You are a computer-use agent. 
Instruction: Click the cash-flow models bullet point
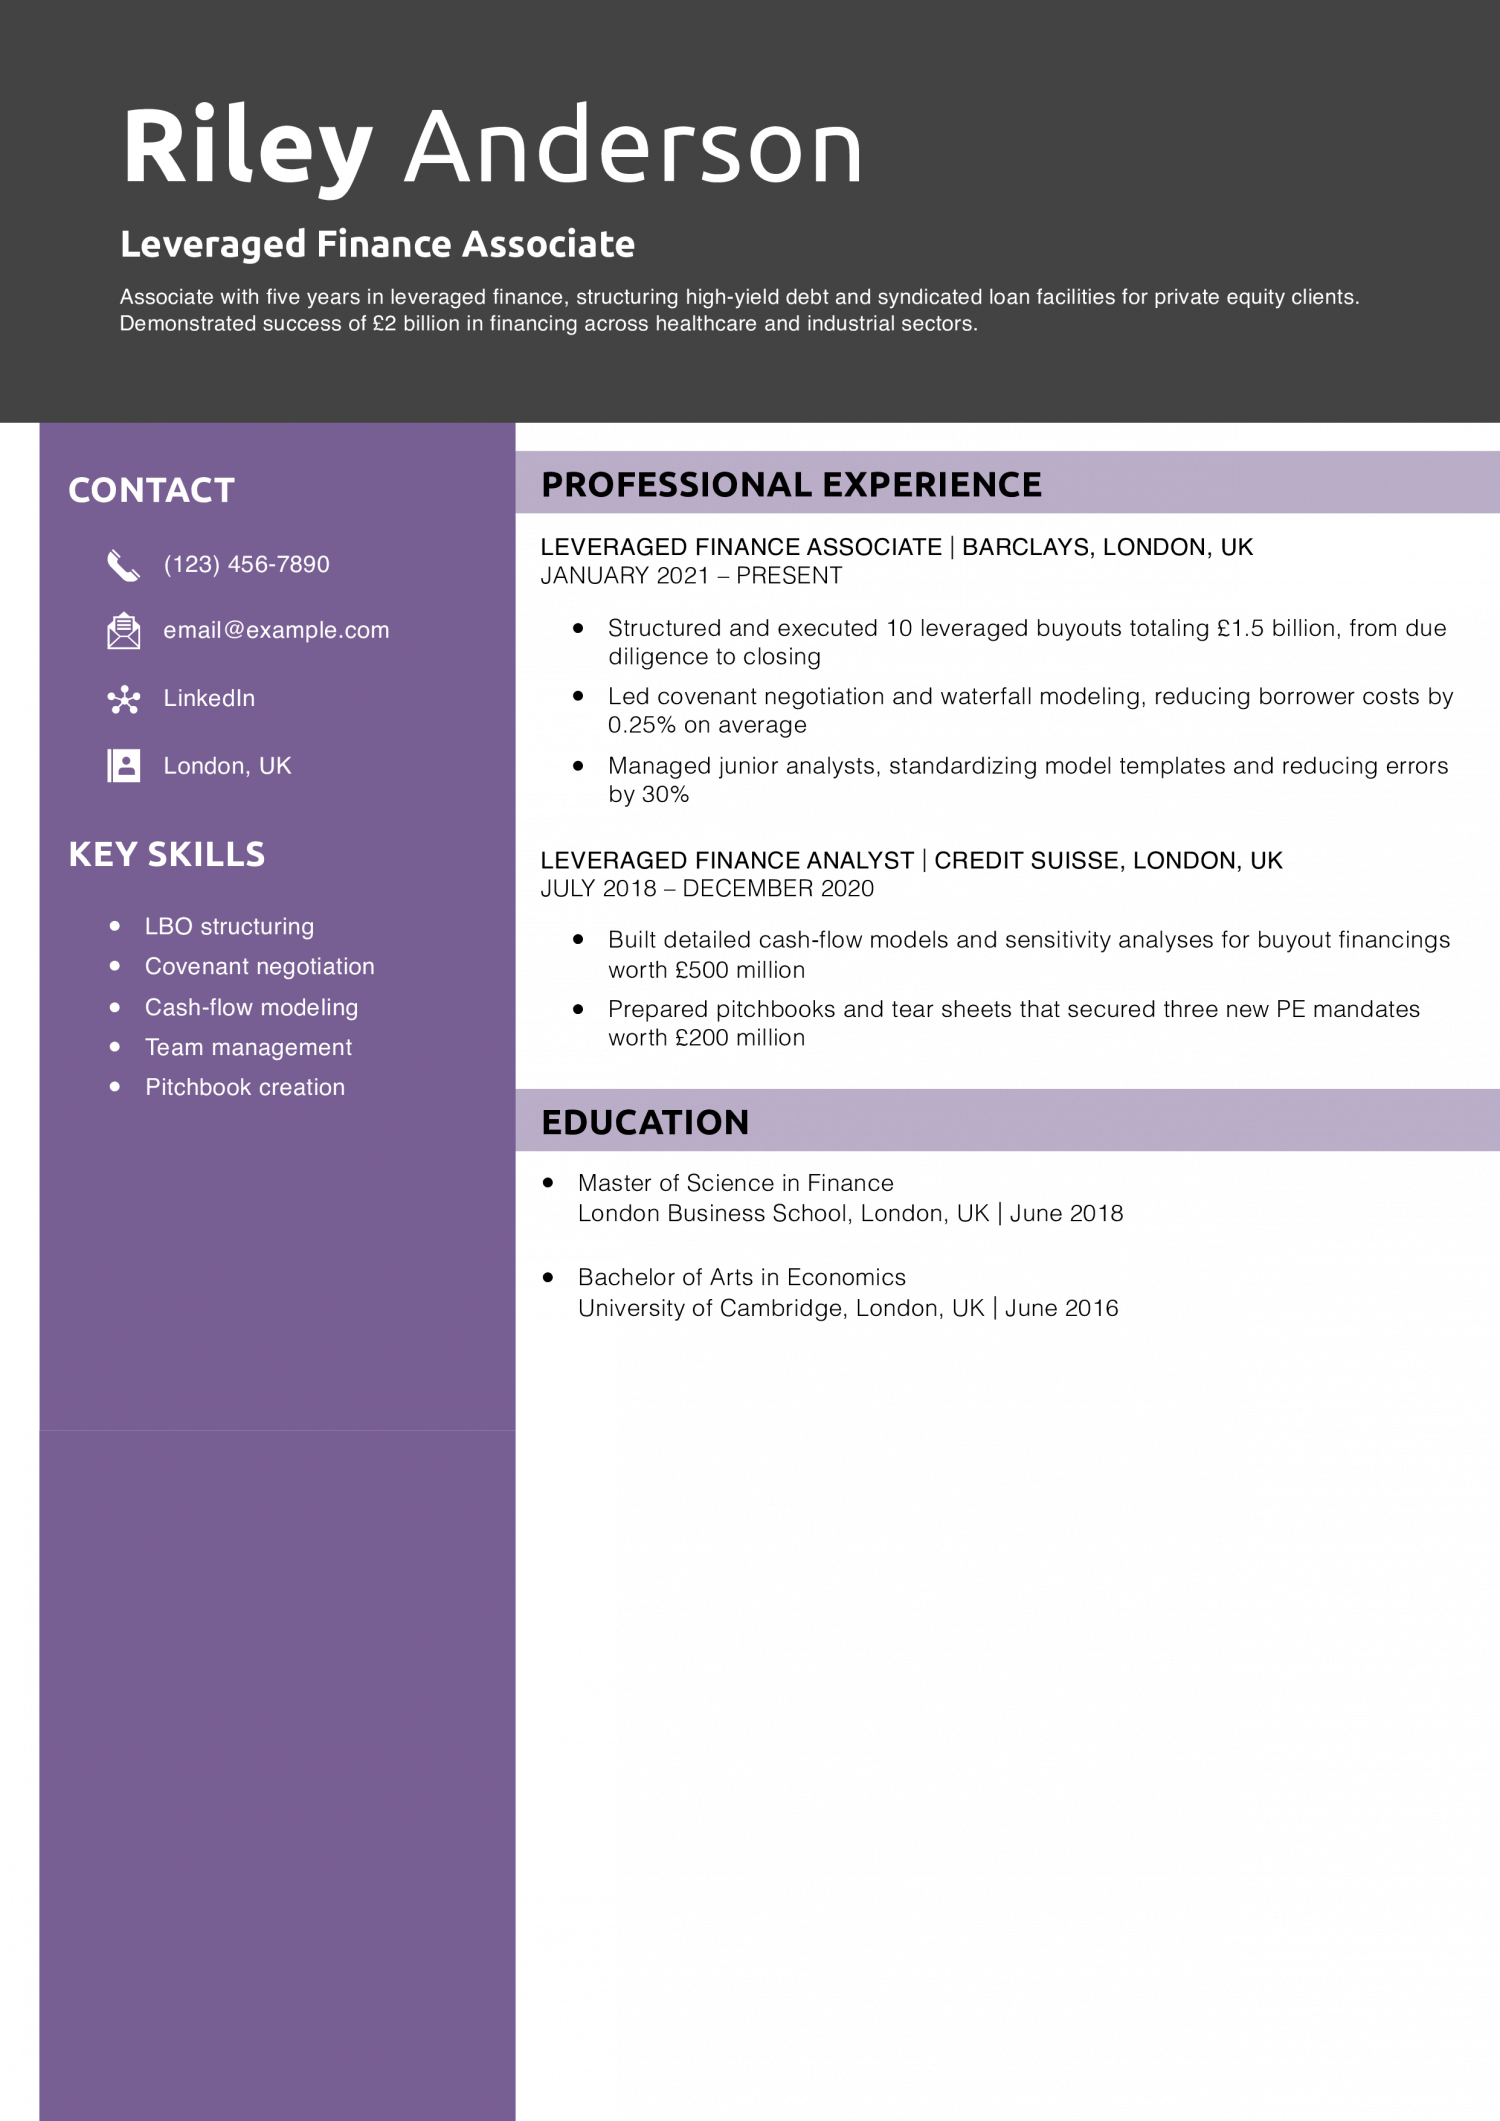(1029, 954)
